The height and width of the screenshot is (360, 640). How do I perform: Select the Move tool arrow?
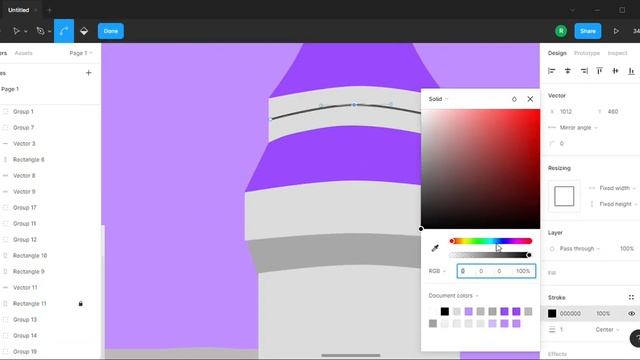(x=16, y=31)
